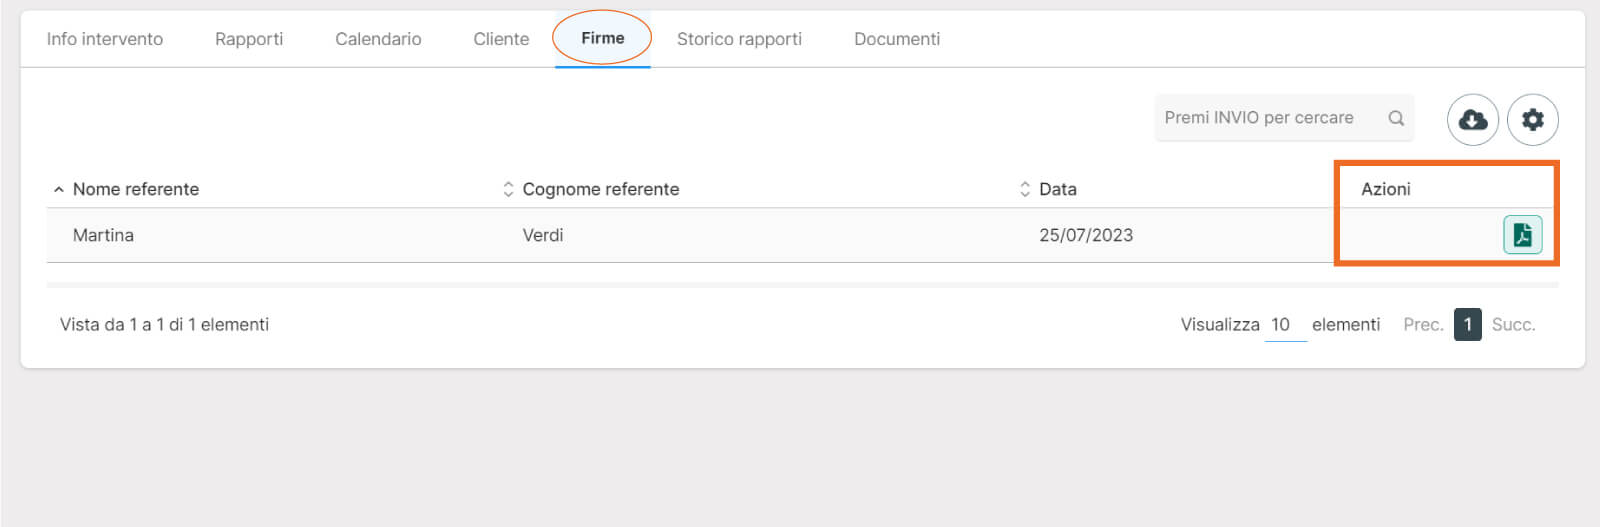Viewport: 1600px width, 527px height.
Task: Select the Firme tab
Action: click(602, 38)
